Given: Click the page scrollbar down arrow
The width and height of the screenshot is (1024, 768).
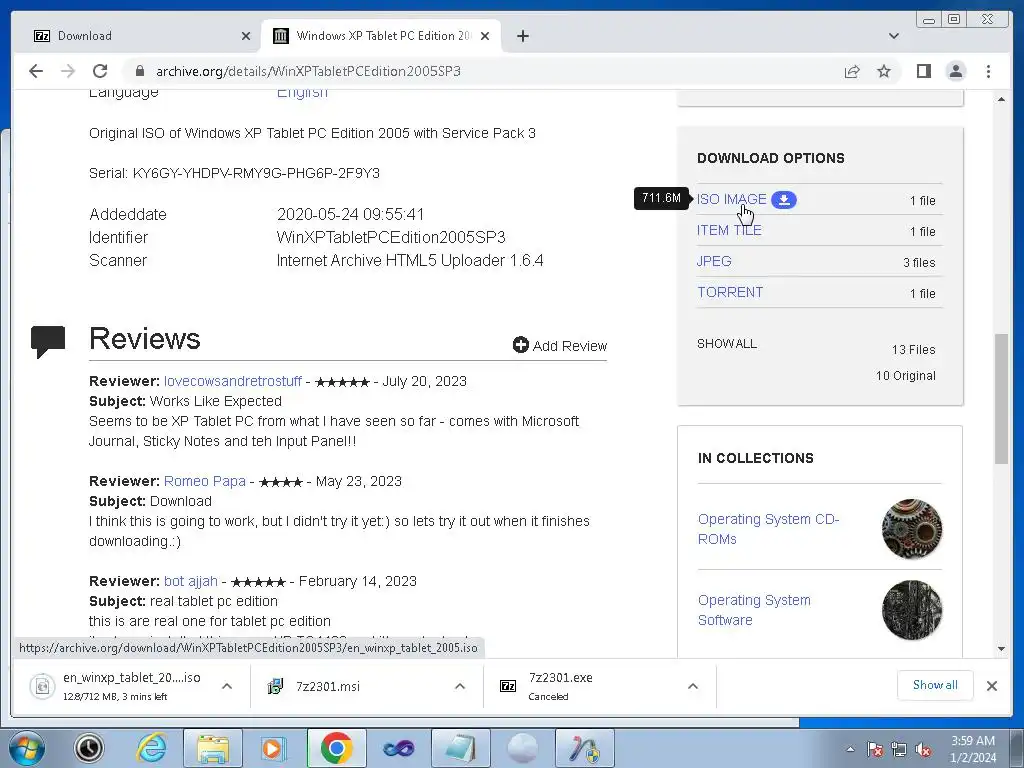Looking at the screenshot, I should coord(1001,649).
